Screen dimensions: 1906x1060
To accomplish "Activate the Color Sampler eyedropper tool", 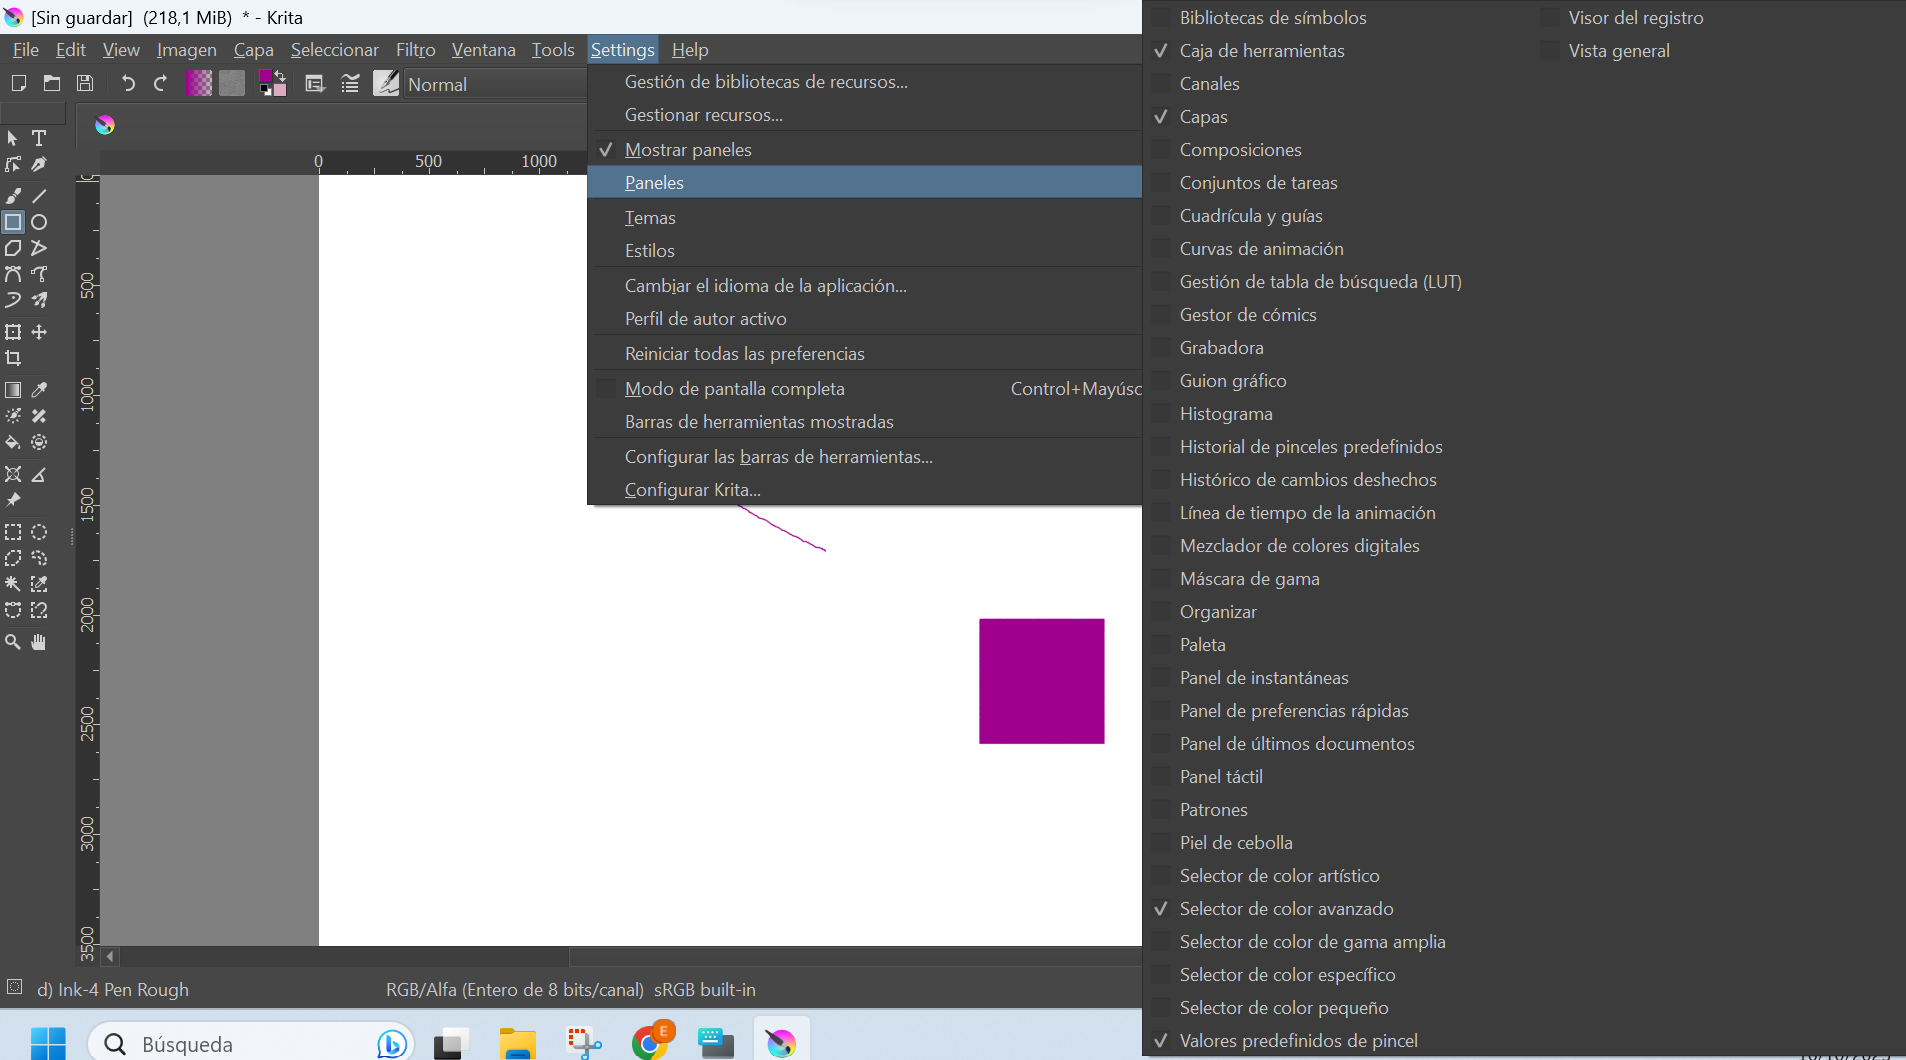I will (39, 390).
